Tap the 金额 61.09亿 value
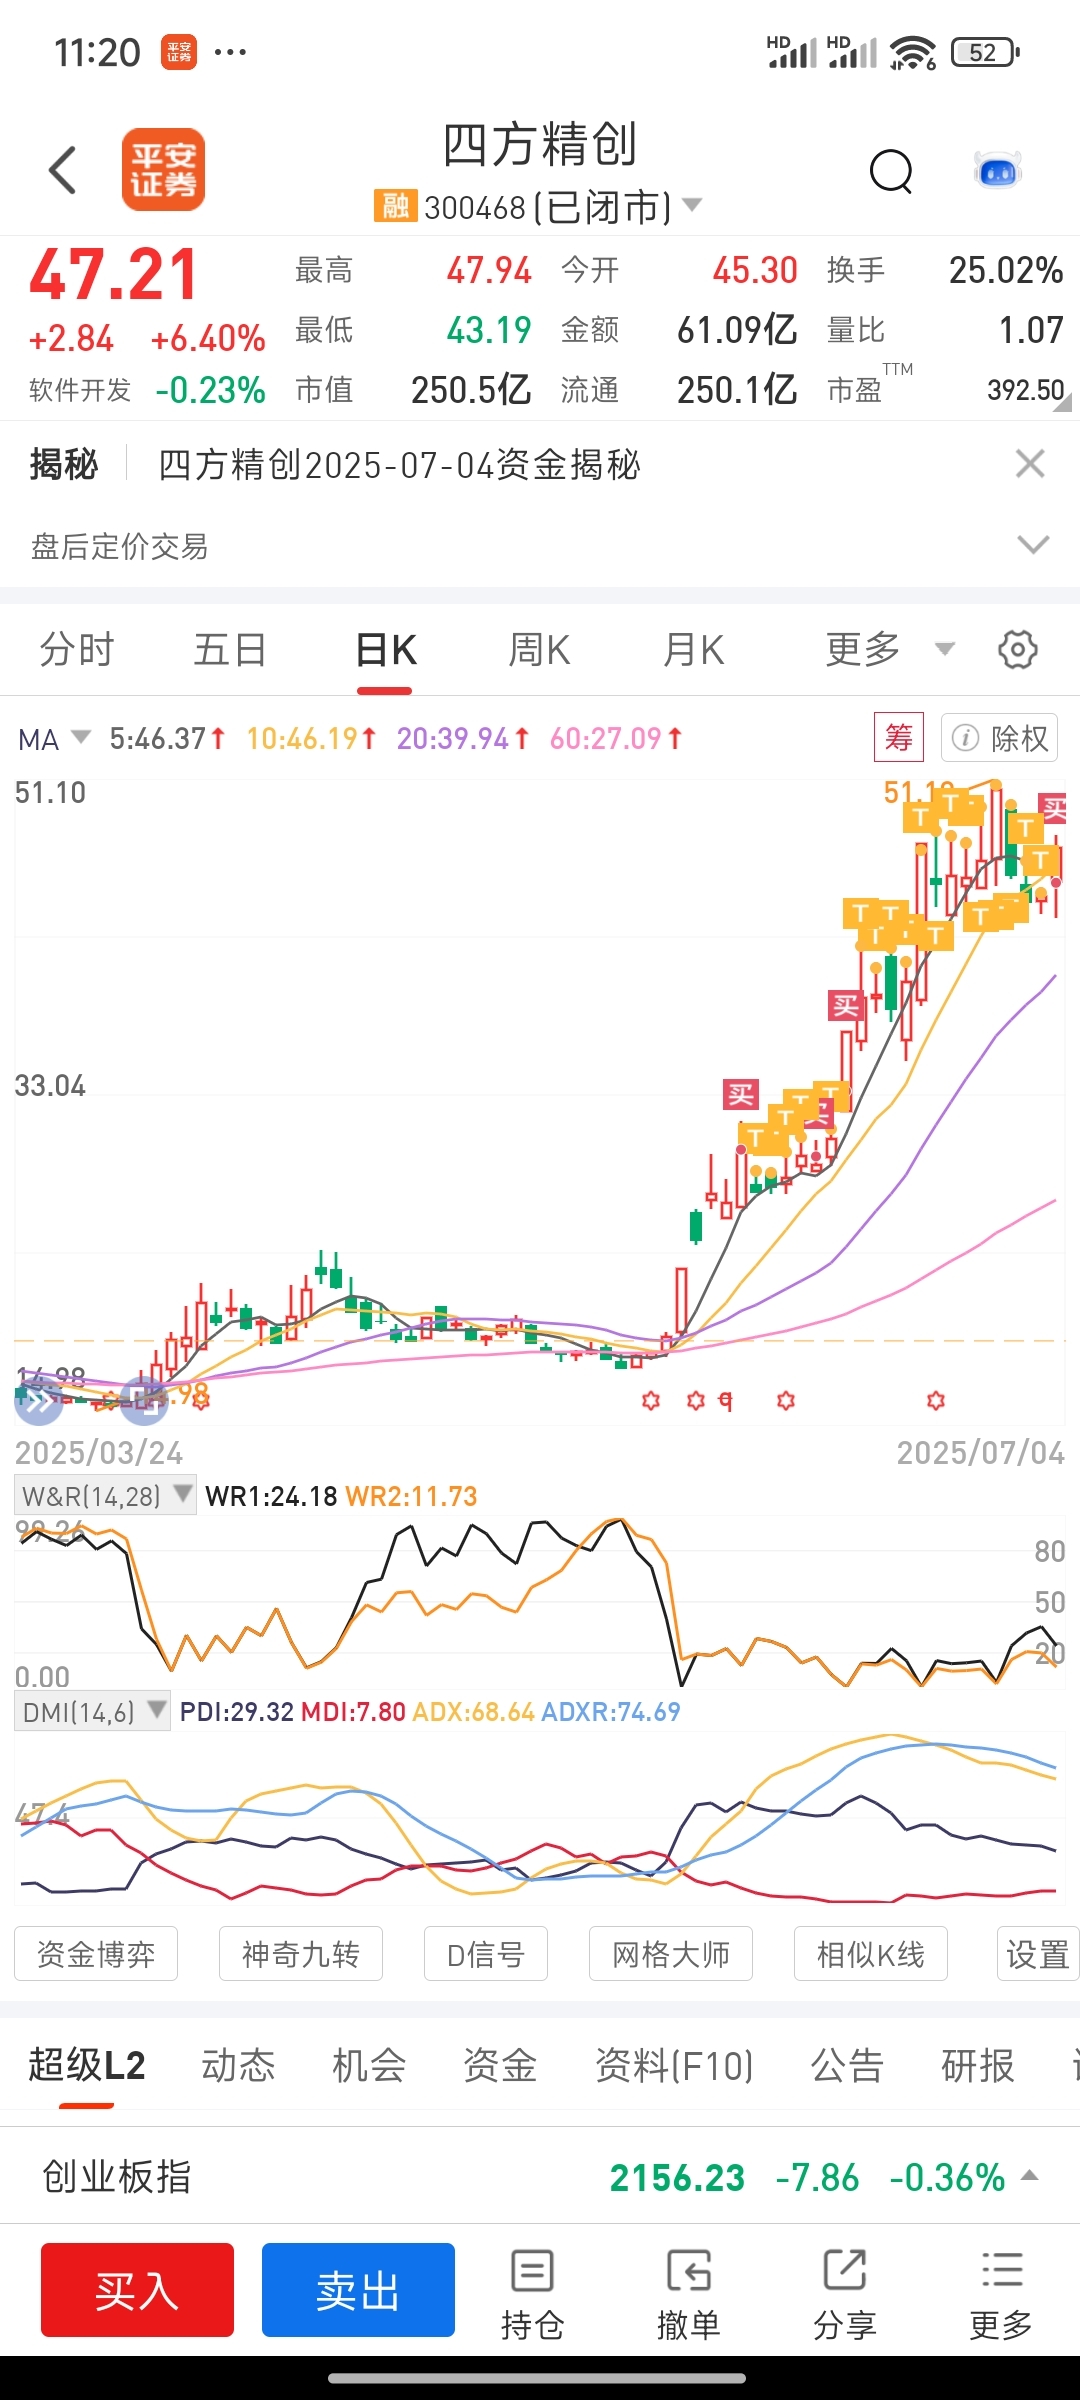 [737, 330]
